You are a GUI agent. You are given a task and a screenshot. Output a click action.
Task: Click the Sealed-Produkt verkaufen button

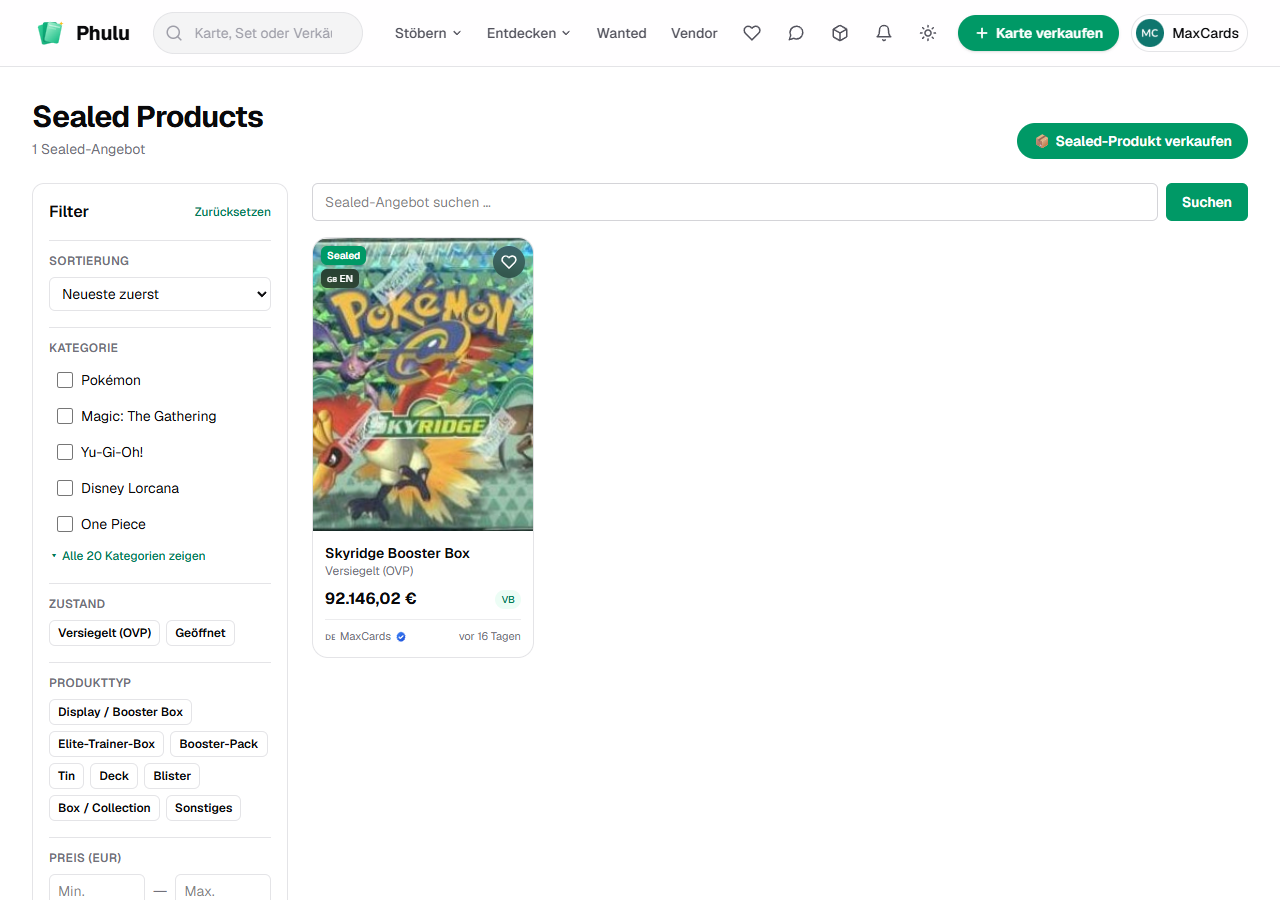click(1132, 141)
